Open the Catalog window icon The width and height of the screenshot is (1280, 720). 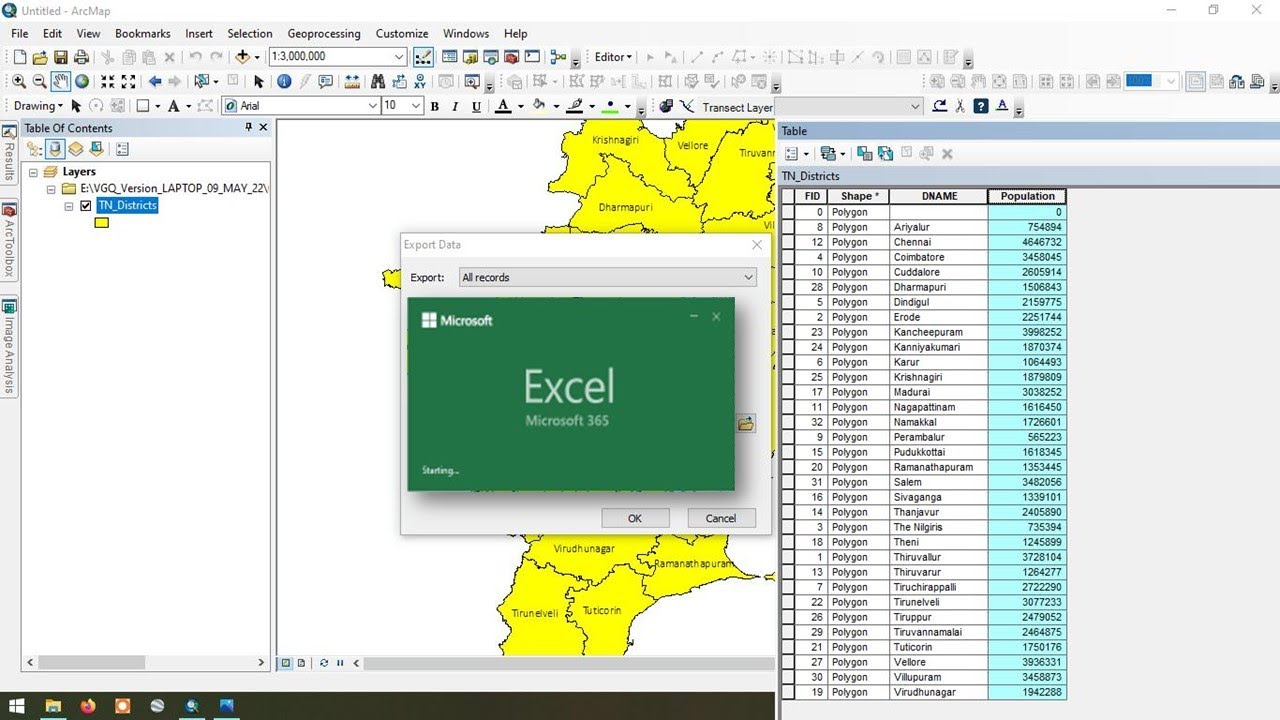tap(470, 57)
